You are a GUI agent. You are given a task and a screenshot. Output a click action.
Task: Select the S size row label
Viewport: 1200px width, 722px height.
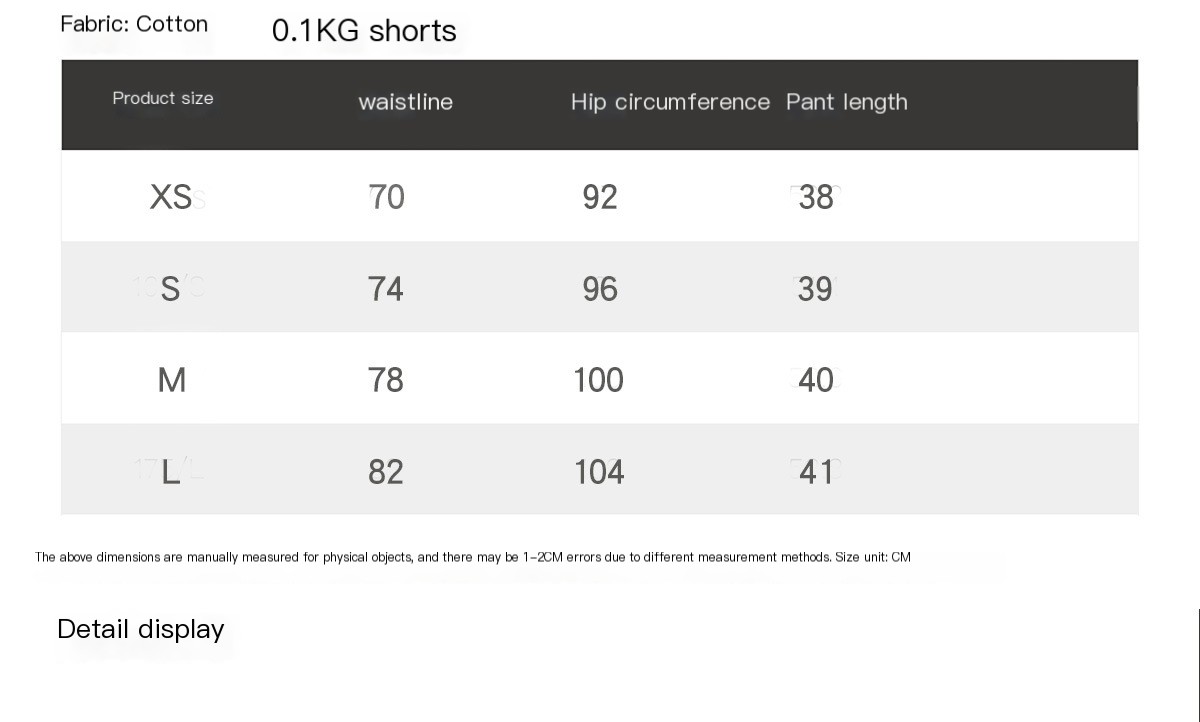171,289
